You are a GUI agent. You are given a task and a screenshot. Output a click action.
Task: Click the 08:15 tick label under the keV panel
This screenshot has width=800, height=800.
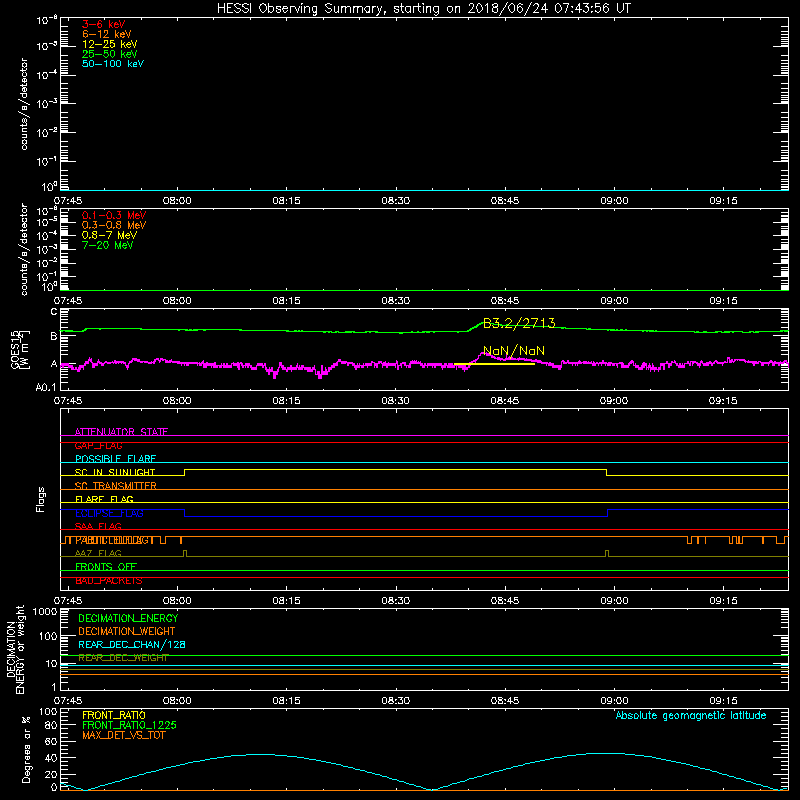[286, 201]
